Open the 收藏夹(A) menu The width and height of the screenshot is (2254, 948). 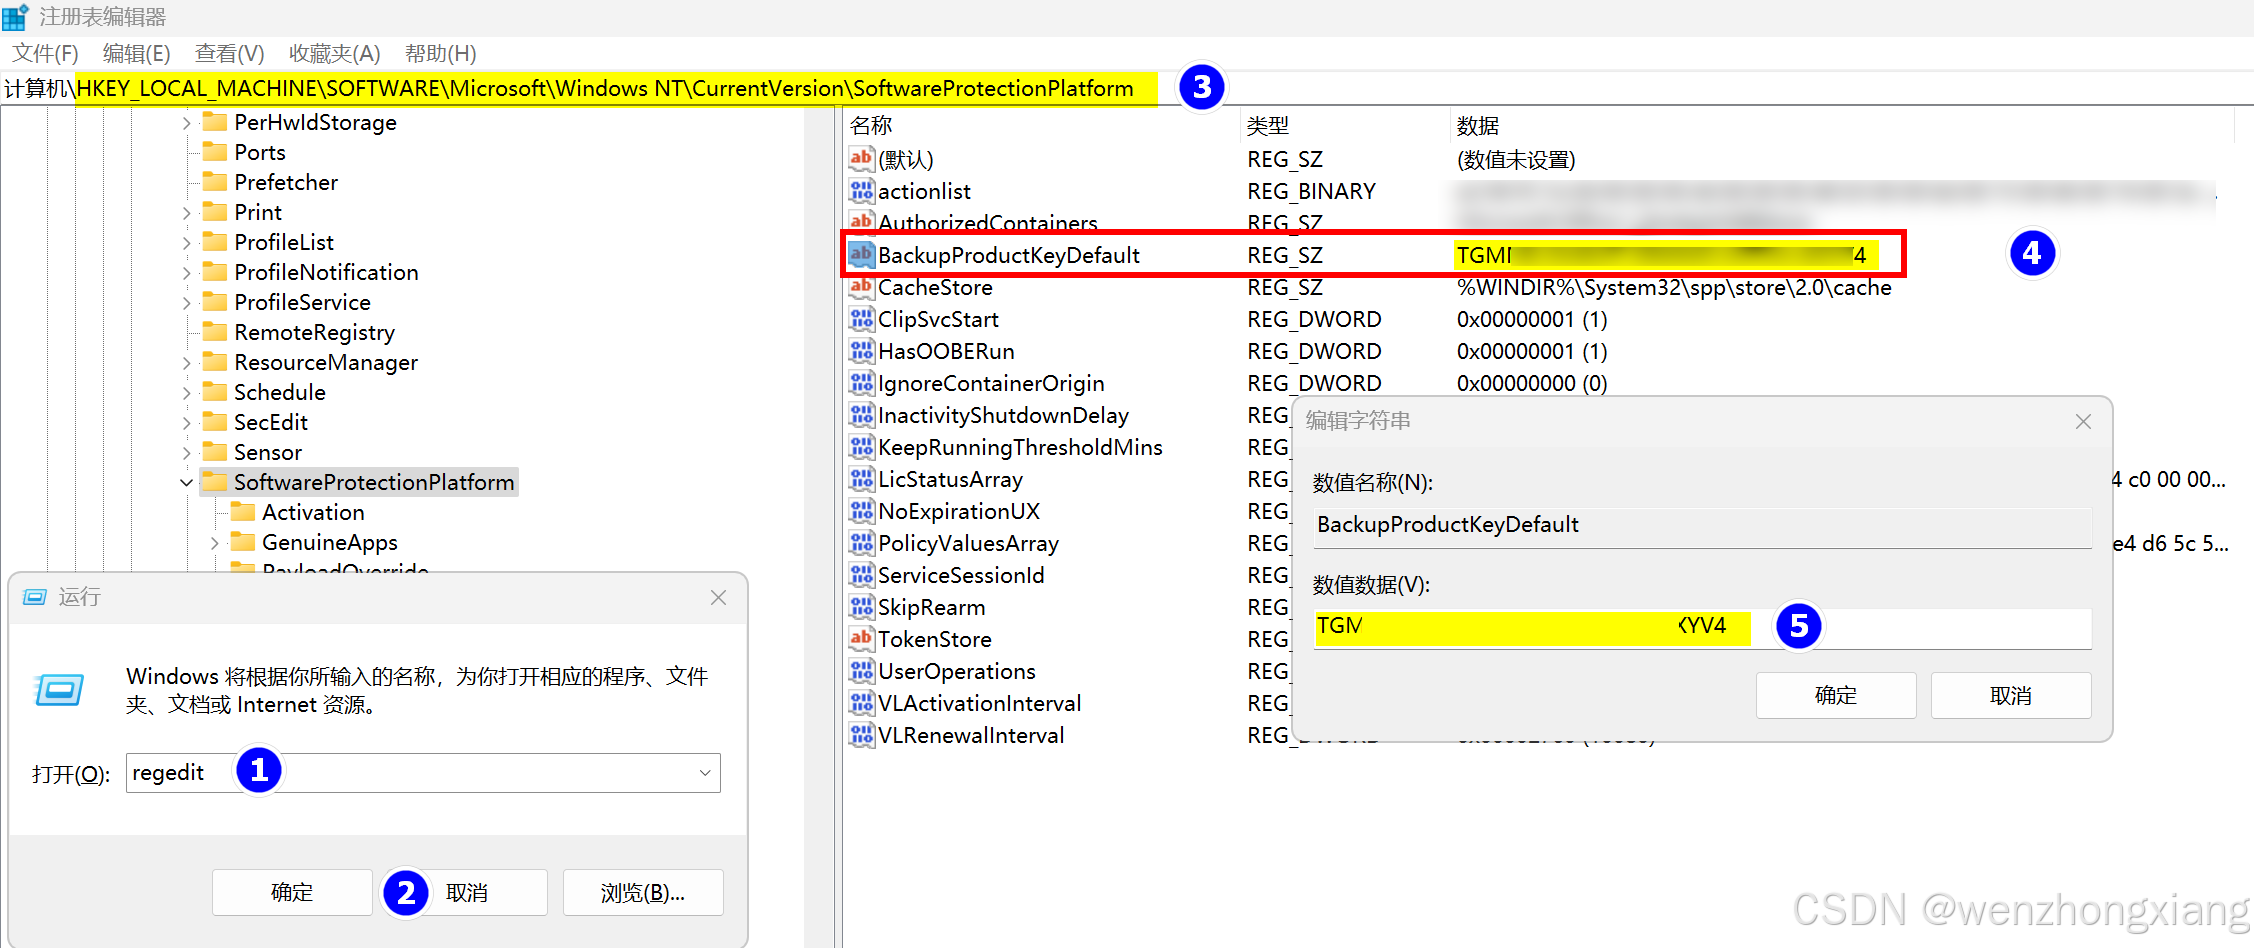click(x=335, y=53)
